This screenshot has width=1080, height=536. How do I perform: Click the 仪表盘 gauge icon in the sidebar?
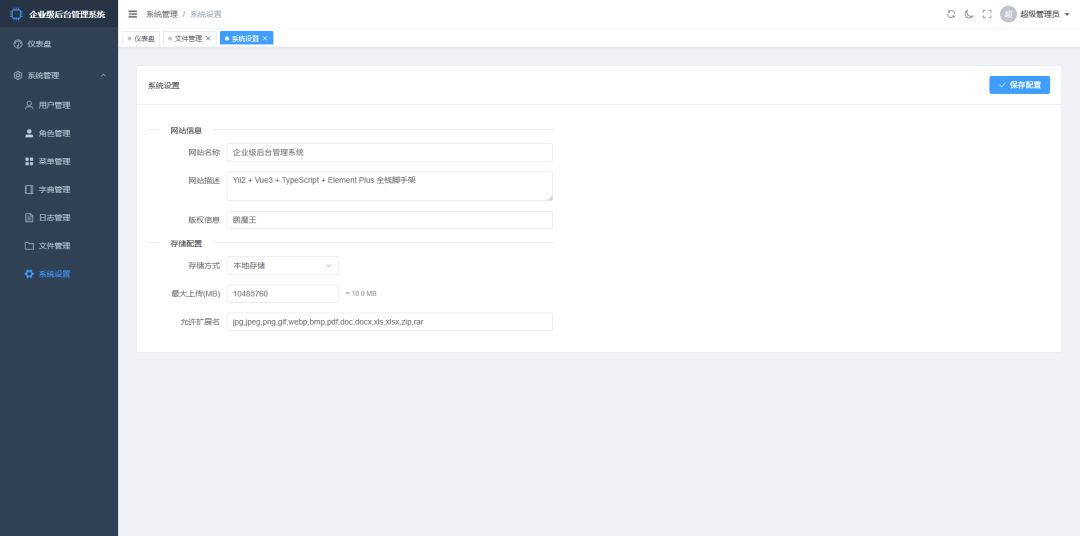click(18, 44)
